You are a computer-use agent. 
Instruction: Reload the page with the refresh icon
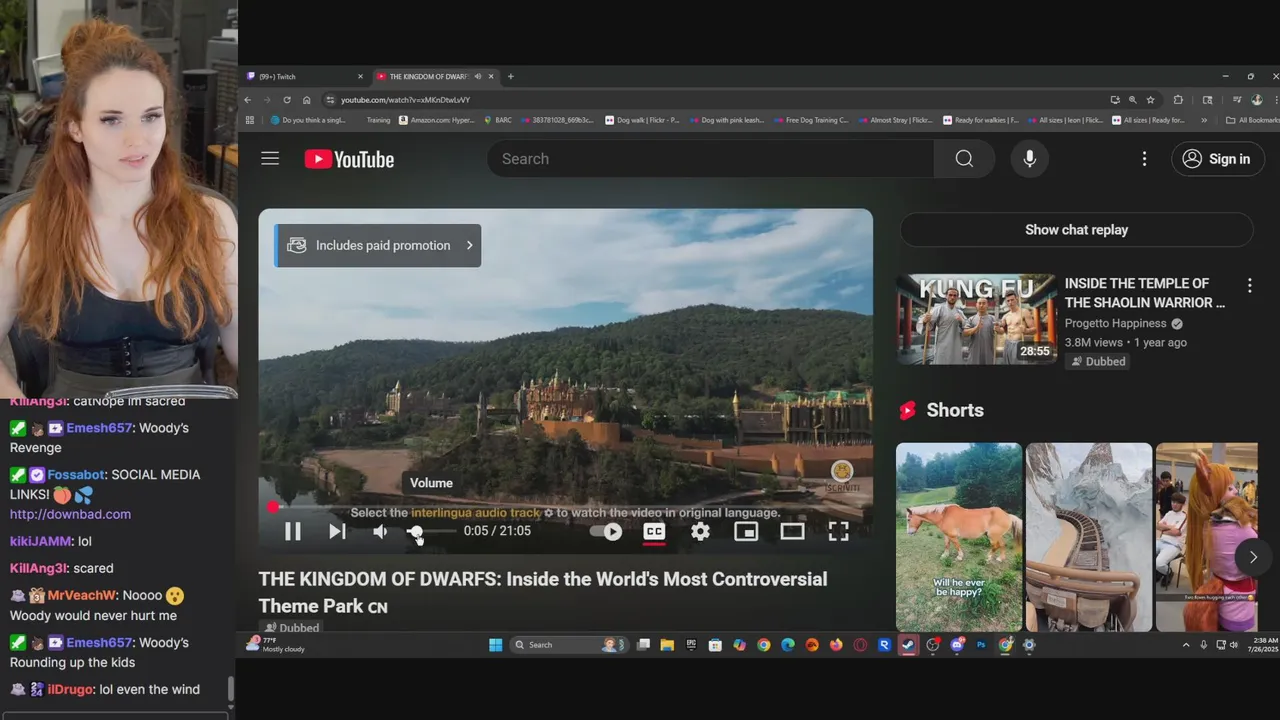(x=287, y=100)
